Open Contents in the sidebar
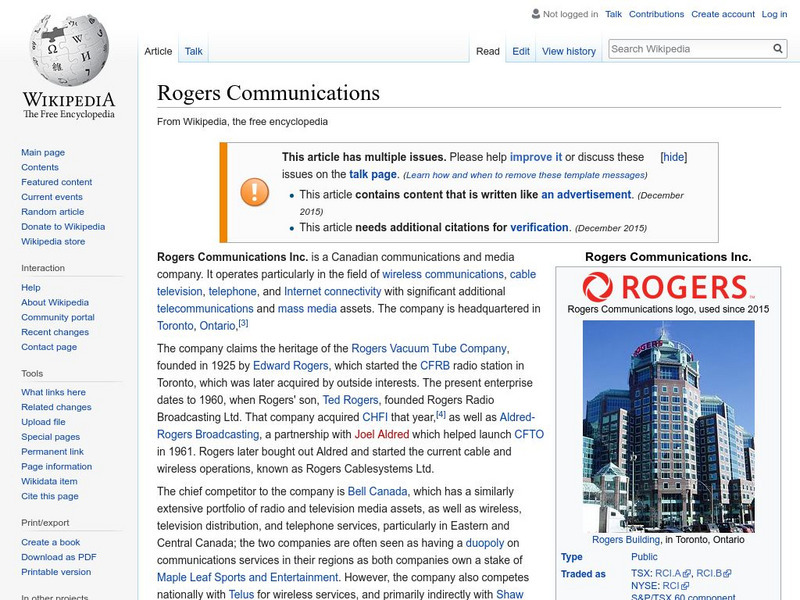This screenshot has width=800, height=600. pyautogui.click(x=40, y=167)
